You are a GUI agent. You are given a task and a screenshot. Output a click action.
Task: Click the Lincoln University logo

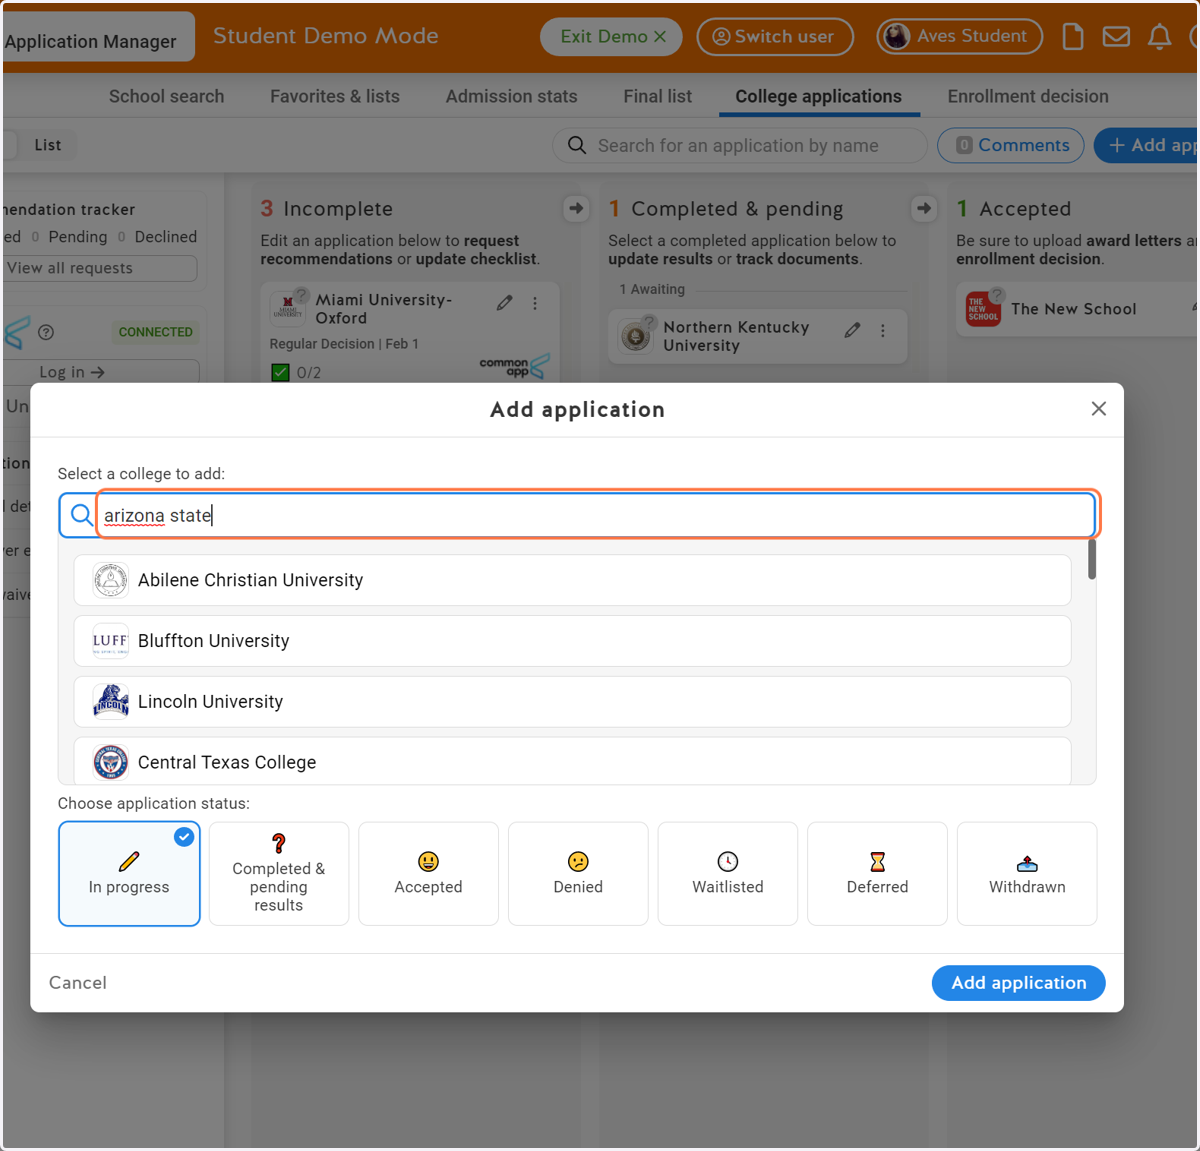tap(110, 702)
